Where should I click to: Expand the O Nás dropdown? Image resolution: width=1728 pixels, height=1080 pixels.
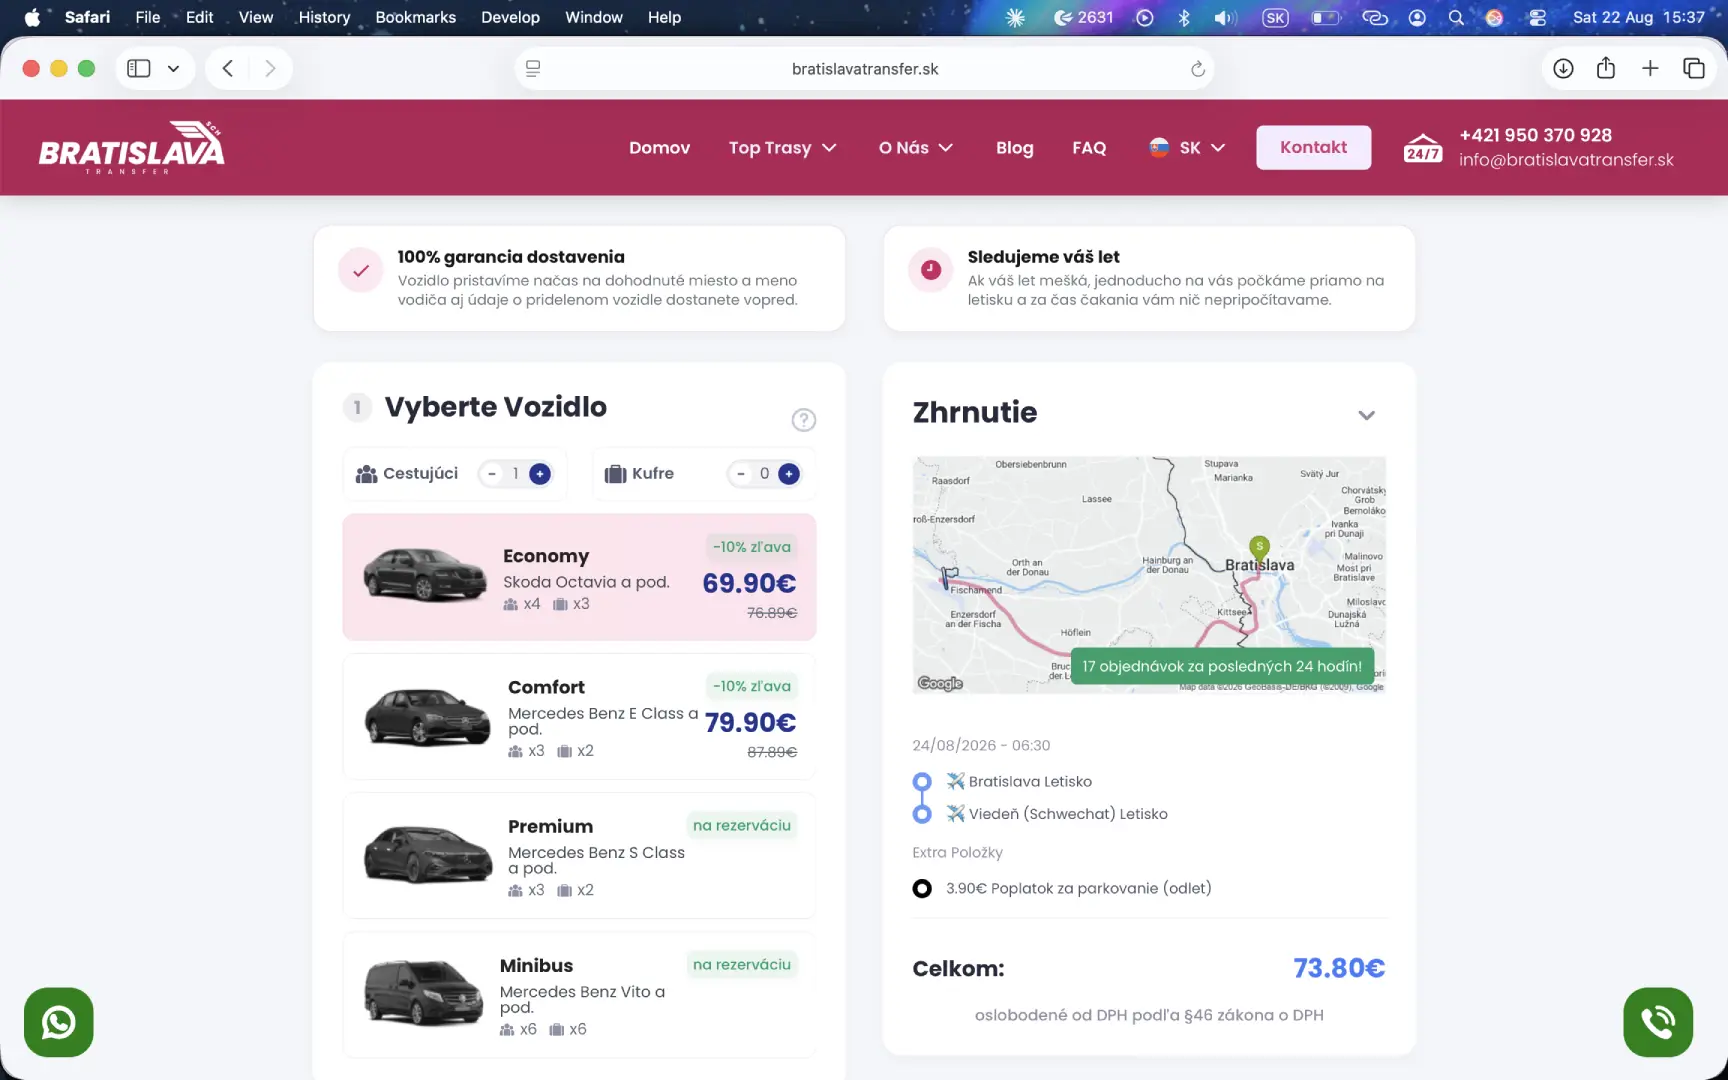point(916,148)
